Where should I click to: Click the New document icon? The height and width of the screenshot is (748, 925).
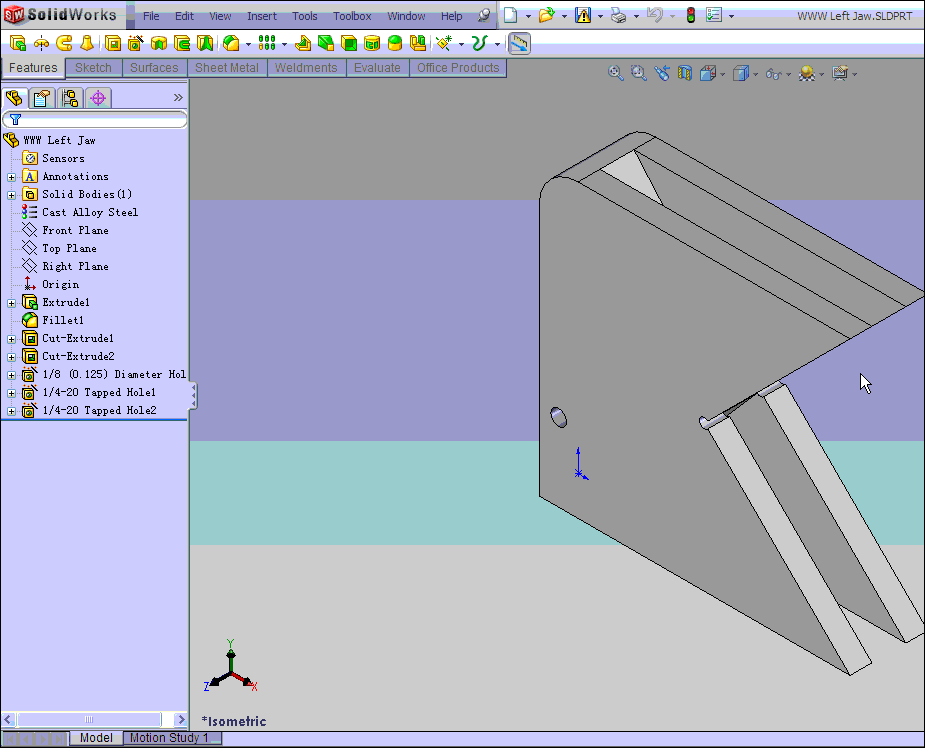[510, 15]
